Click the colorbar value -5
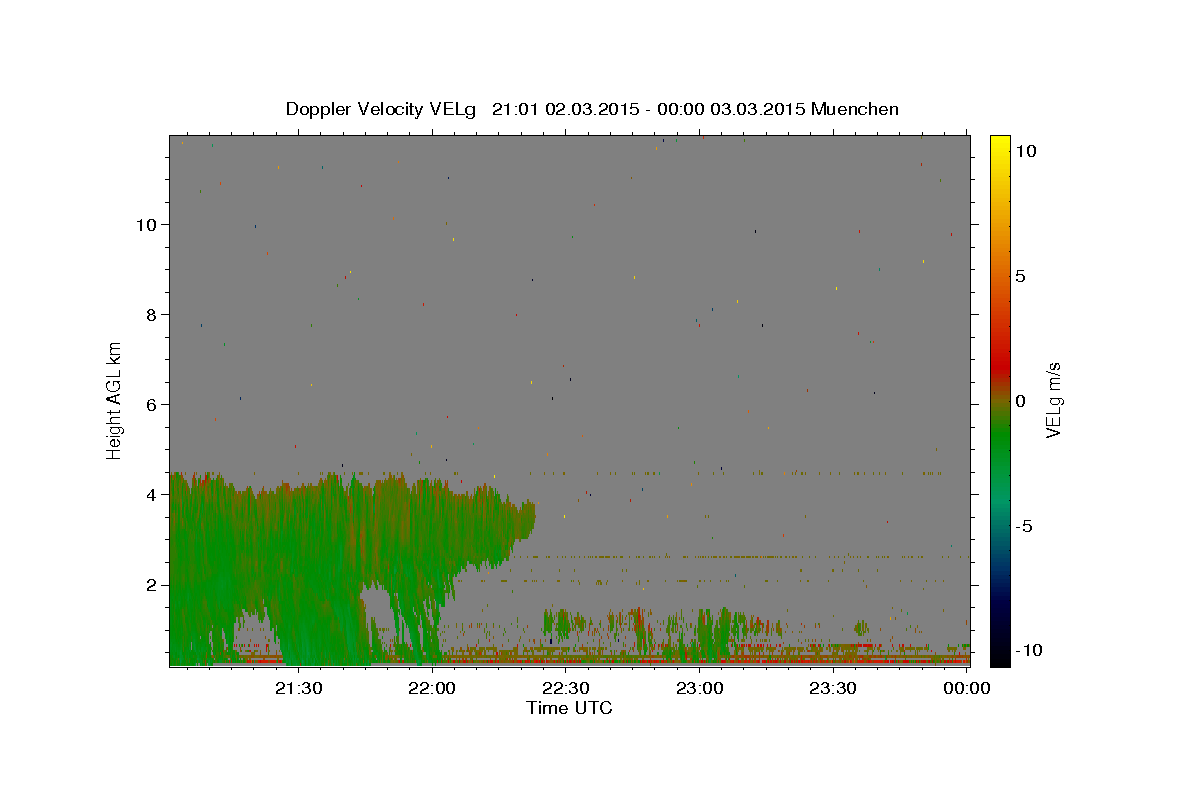The height and width of the screenshot is (800, 1200). (1023, 525)
